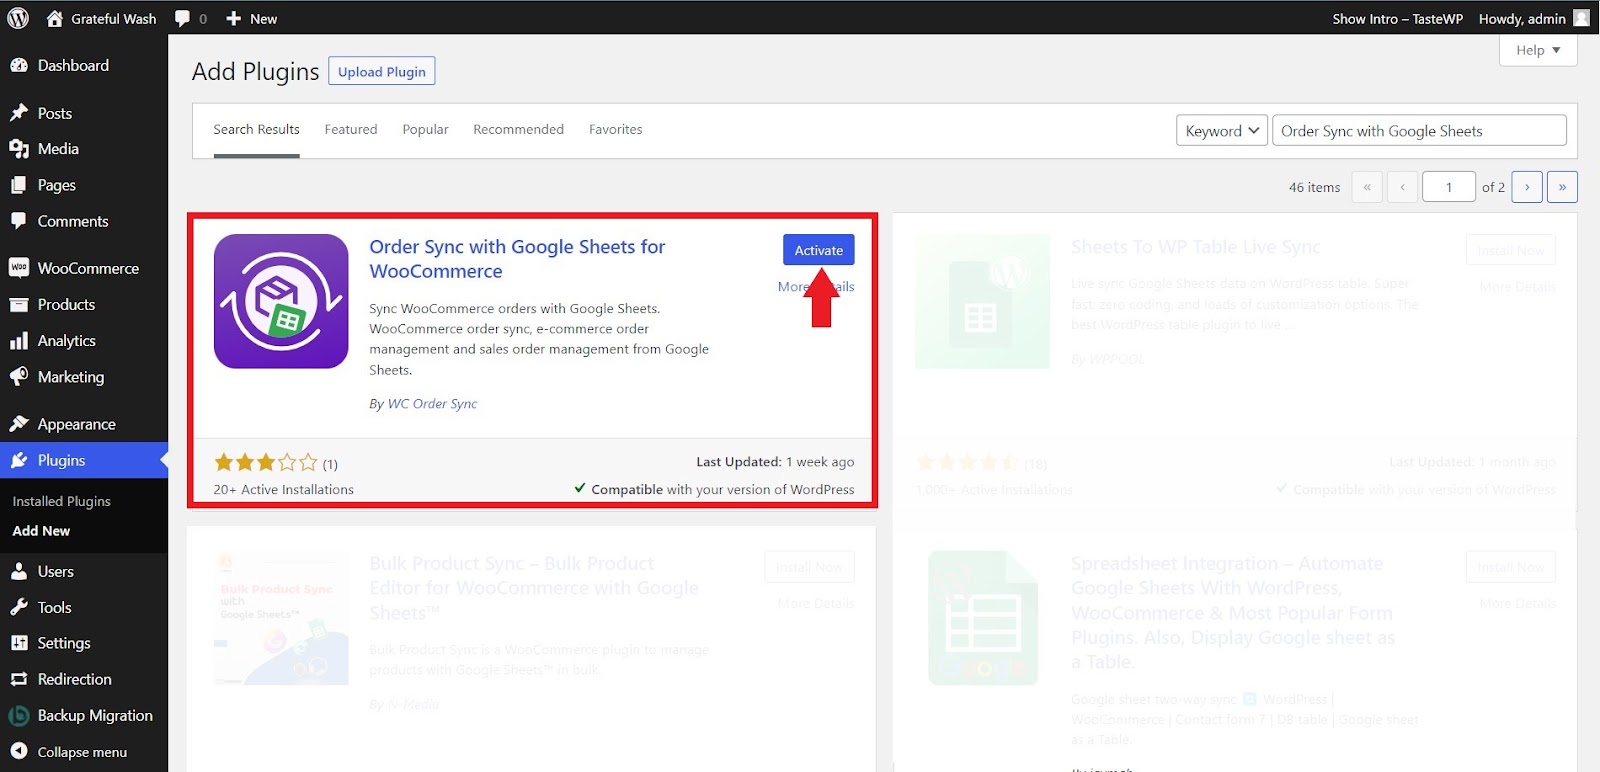Jump to last page of results
Viewport: 1600px width, 772px height.
click(x=1562, y=187)
